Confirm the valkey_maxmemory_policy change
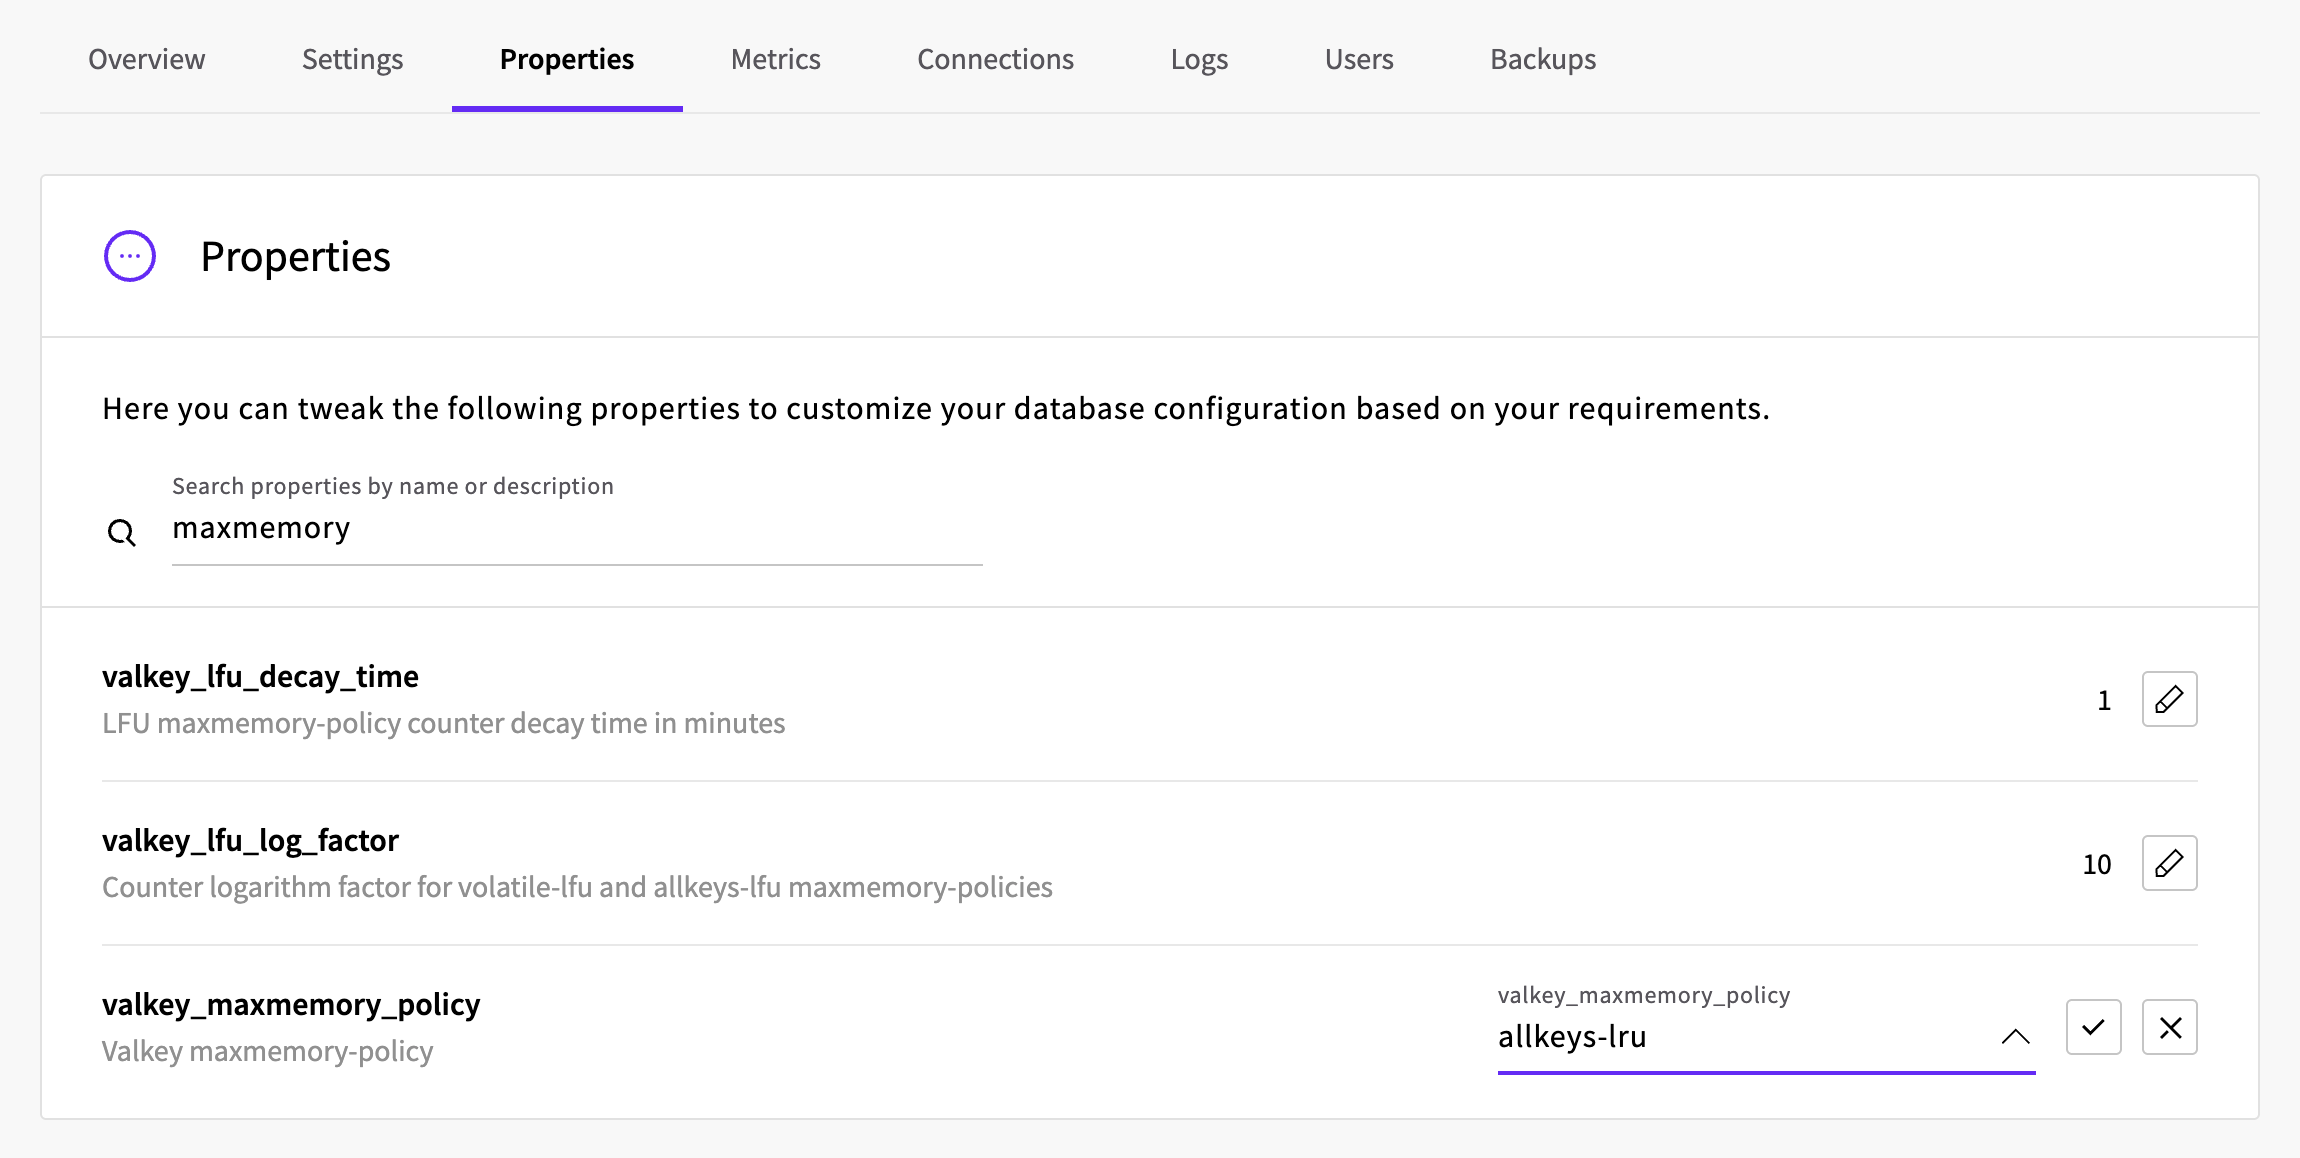 (2093, 1027)
